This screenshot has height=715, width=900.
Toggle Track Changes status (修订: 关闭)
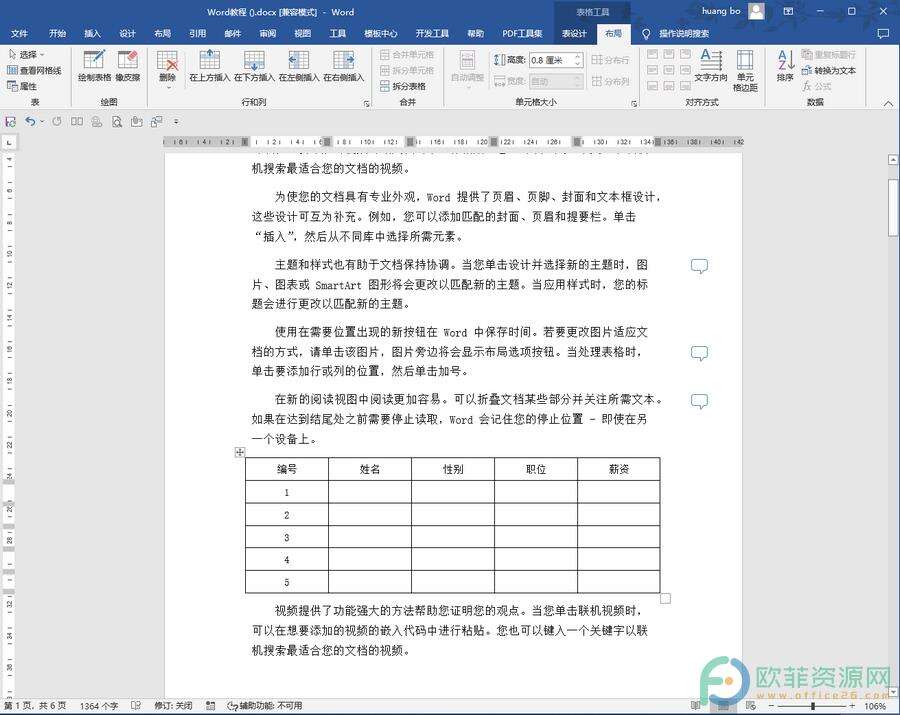point(173,705)
